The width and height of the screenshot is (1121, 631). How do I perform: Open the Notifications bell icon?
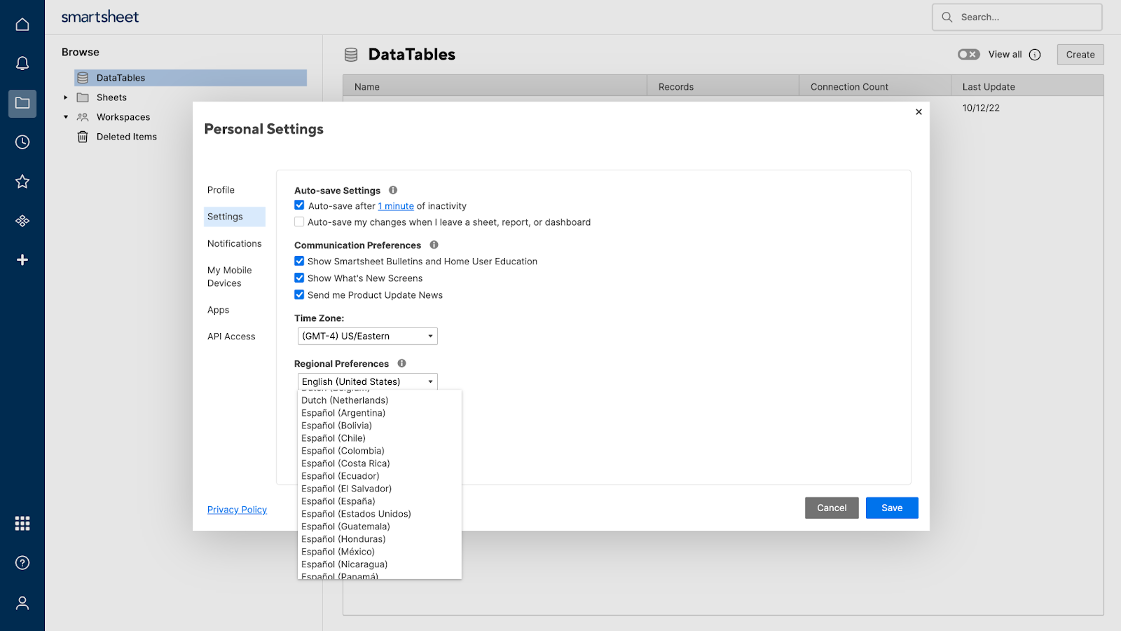22,62
